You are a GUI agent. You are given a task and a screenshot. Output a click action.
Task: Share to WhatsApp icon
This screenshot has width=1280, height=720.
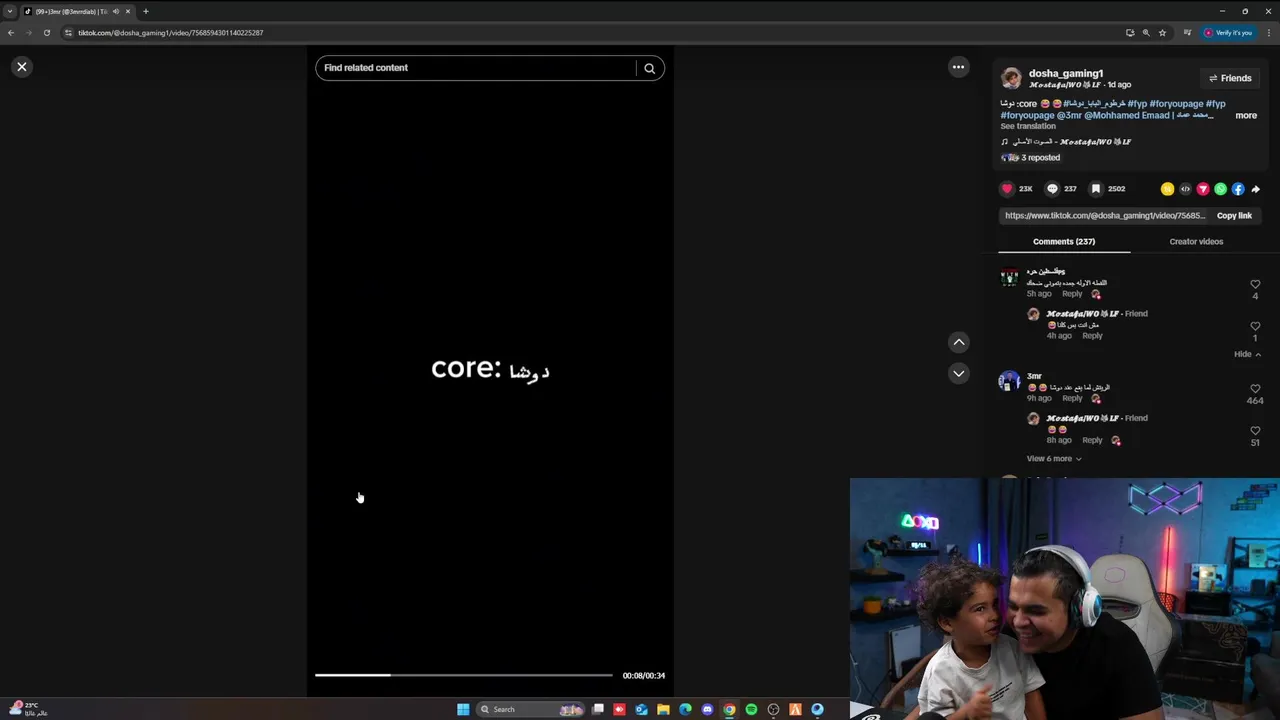click(x=1220, y=189)
